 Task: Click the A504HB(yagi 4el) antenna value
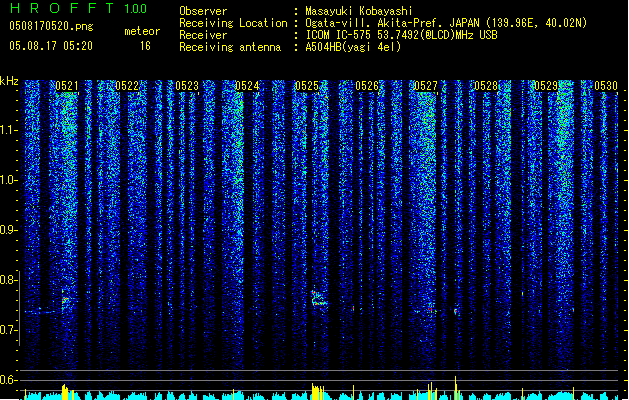(353, 47)
